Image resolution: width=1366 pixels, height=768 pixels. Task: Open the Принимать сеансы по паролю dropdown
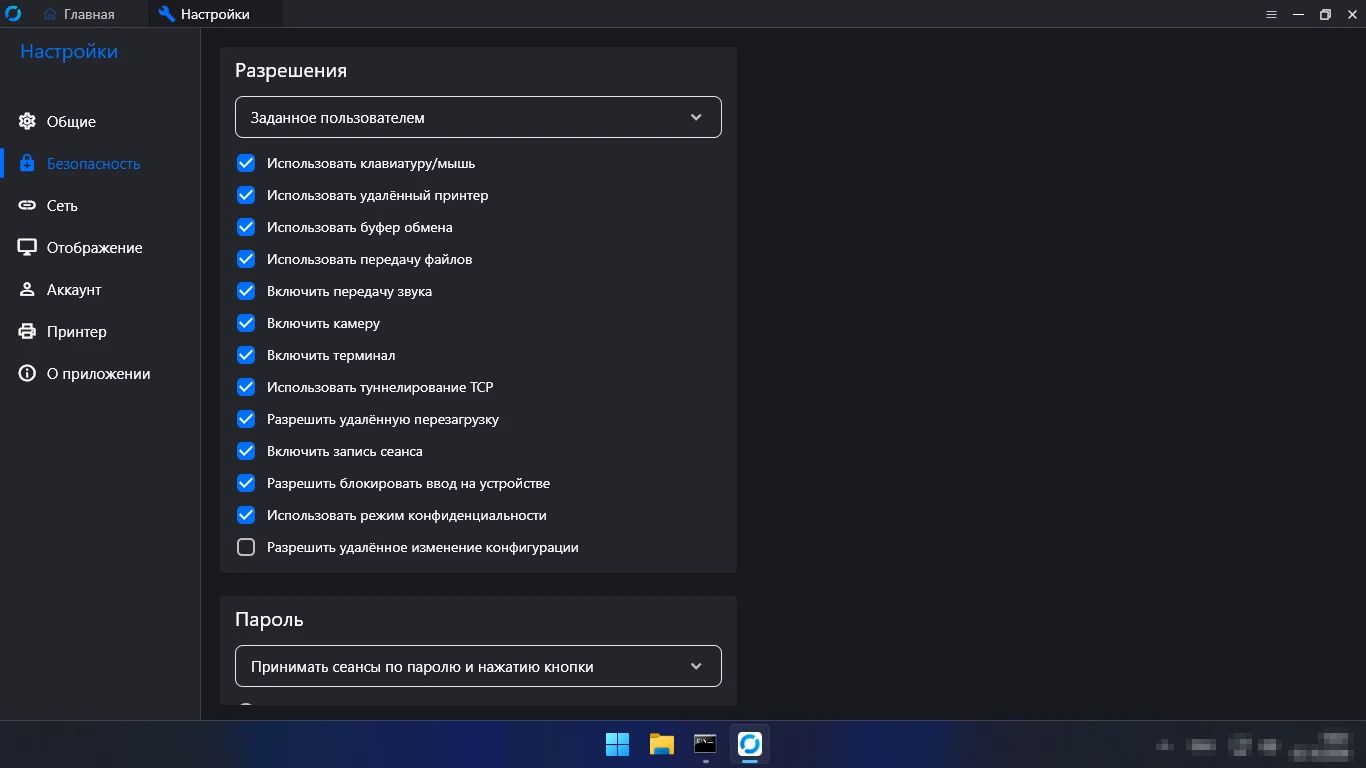coord(478,666)
